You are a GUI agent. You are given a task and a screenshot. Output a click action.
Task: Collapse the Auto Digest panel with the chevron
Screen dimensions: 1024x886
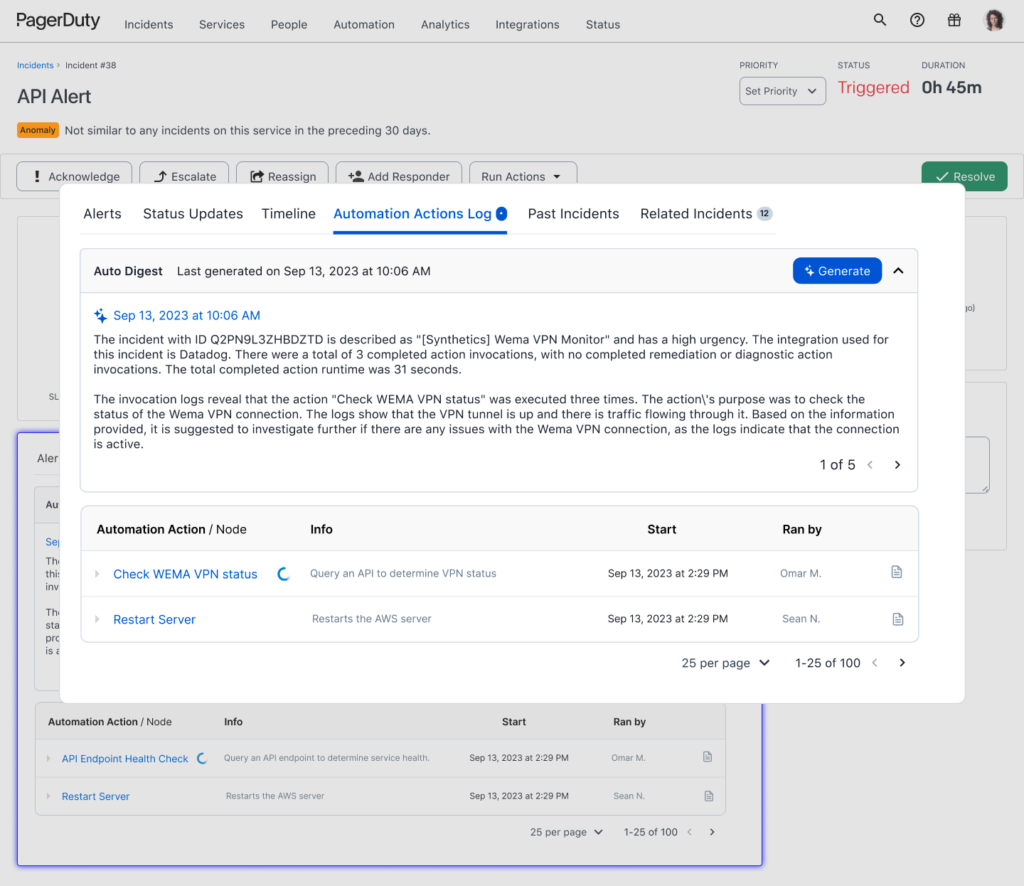click(897, 270)
